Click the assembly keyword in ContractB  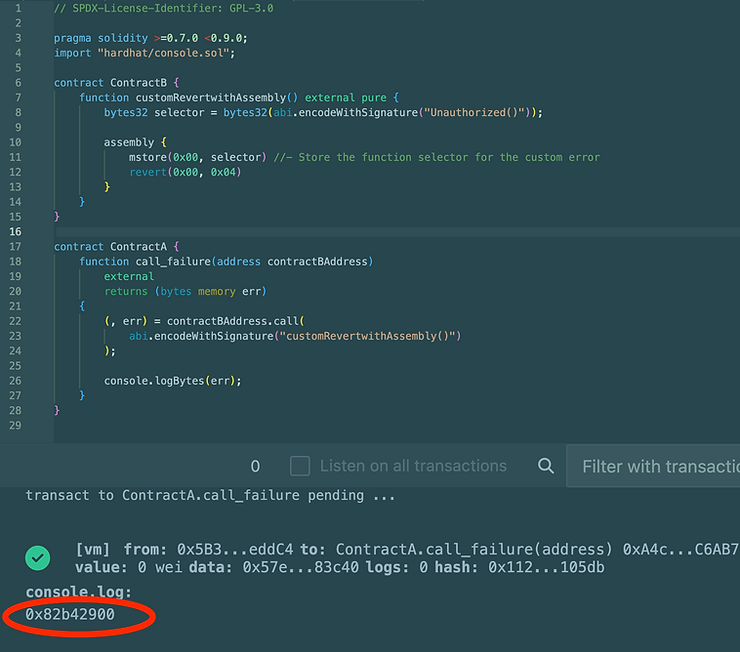click(x=129, y=142)
